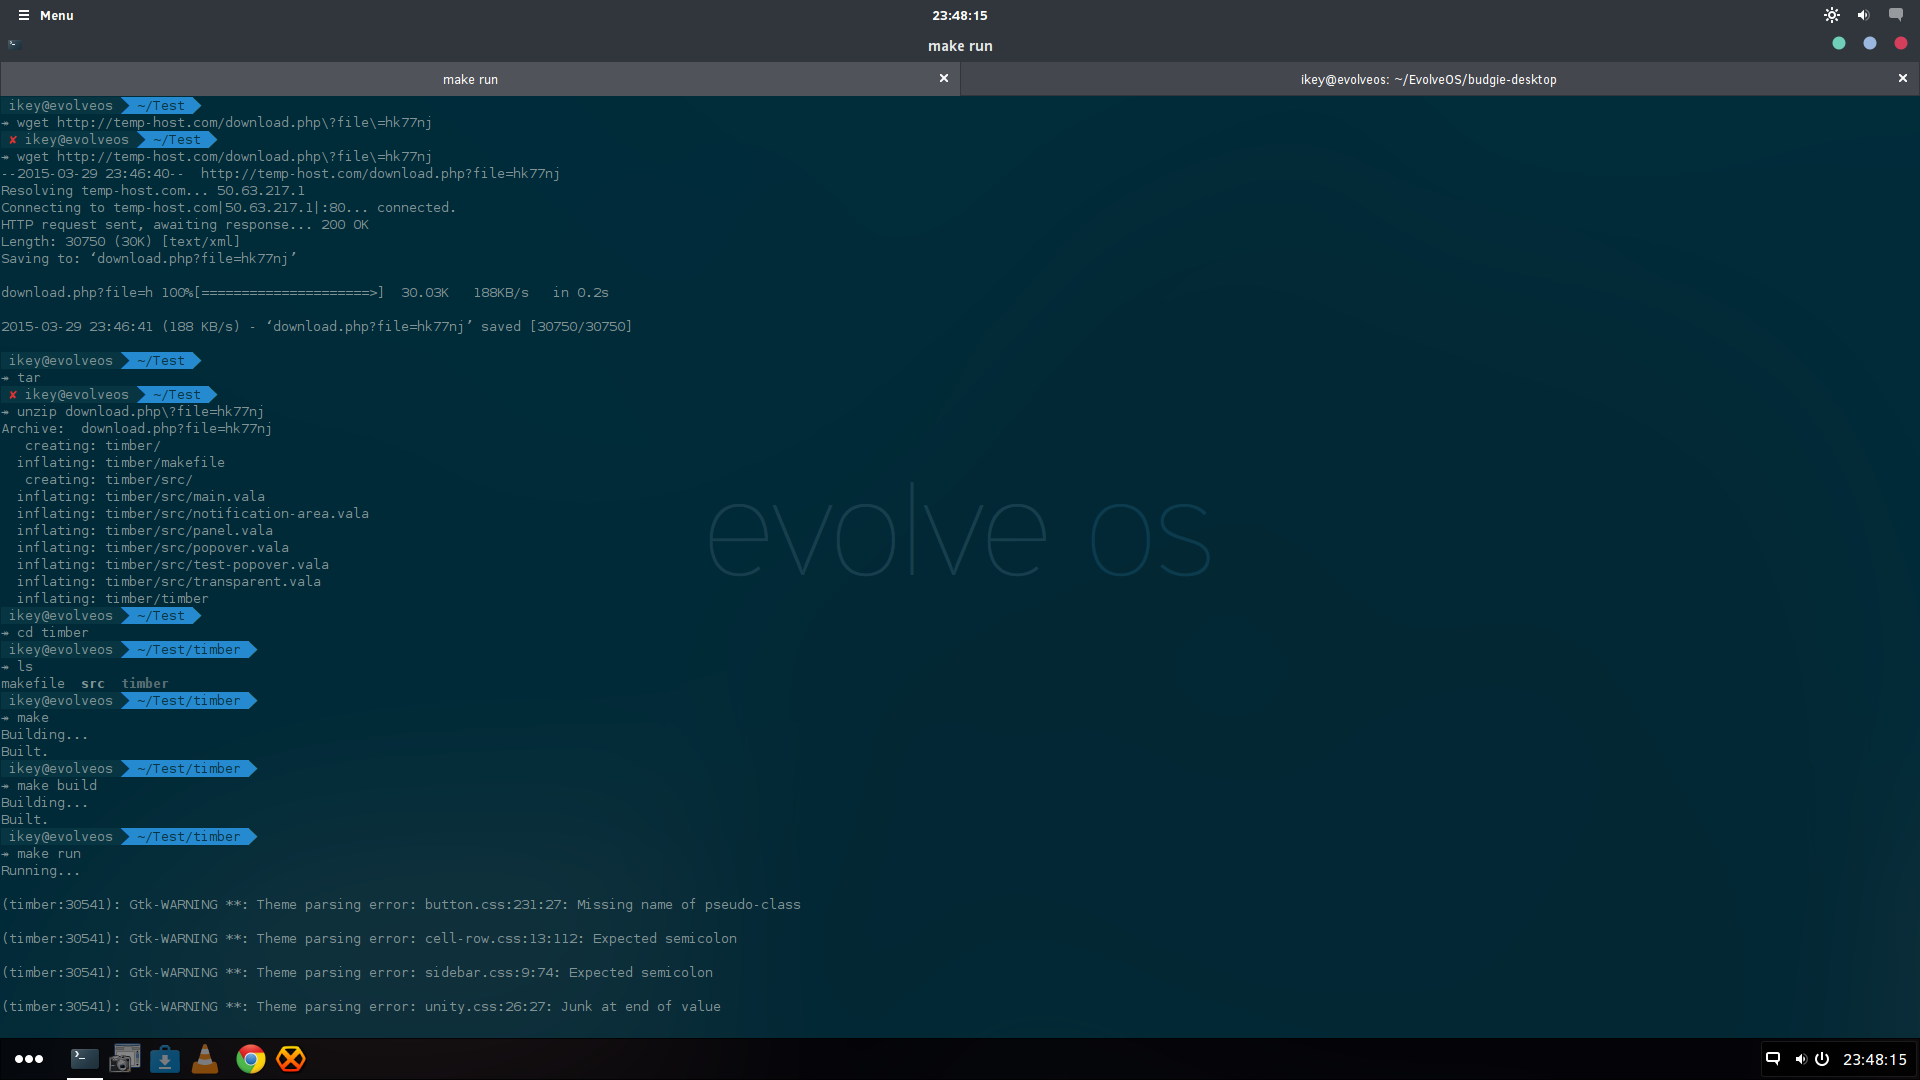This screenshot has width=1920, height=1080.
Task: Switch to the 'make run' terminal tab
Action: pyautogui.click(x=470, y=79)
